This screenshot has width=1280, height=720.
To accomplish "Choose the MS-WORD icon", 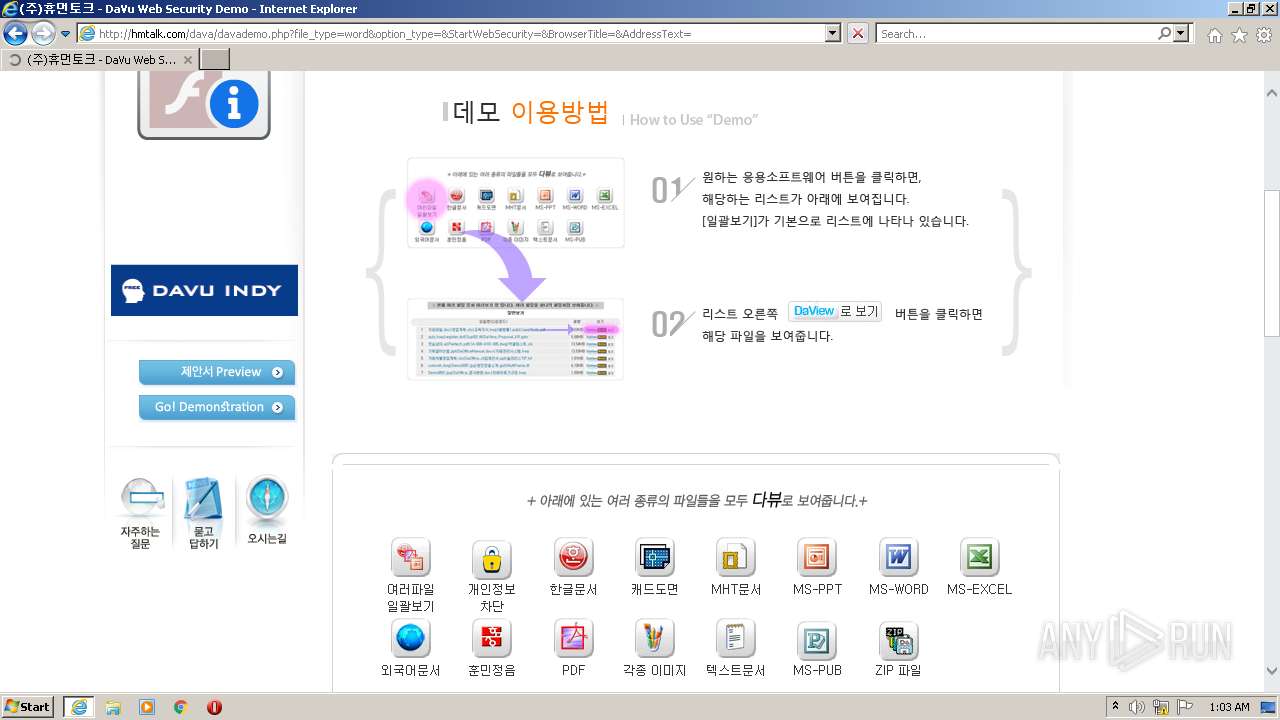I will pos(898,558).
